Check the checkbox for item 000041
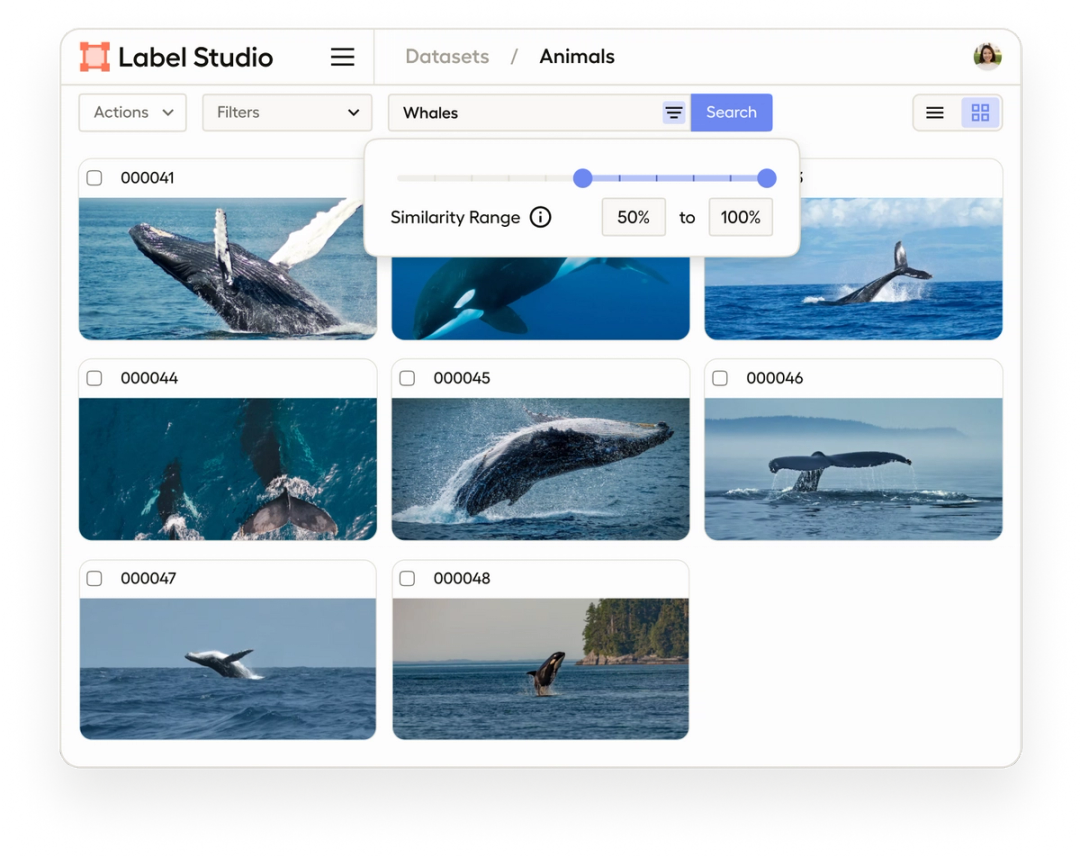 (94, 177)
